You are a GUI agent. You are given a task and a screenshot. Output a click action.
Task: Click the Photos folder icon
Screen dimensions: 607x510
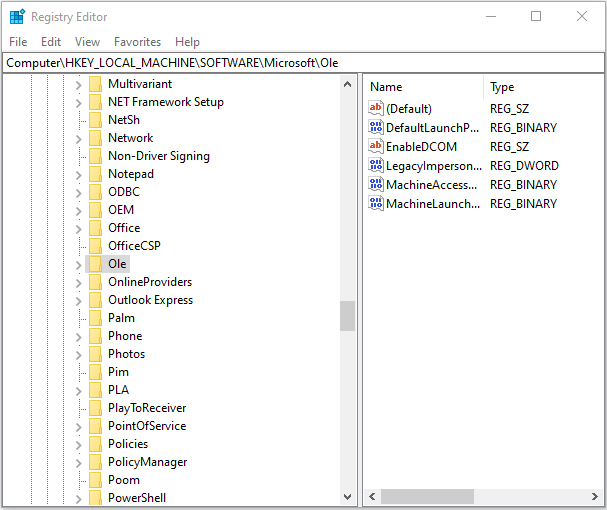tap(95, 354)
